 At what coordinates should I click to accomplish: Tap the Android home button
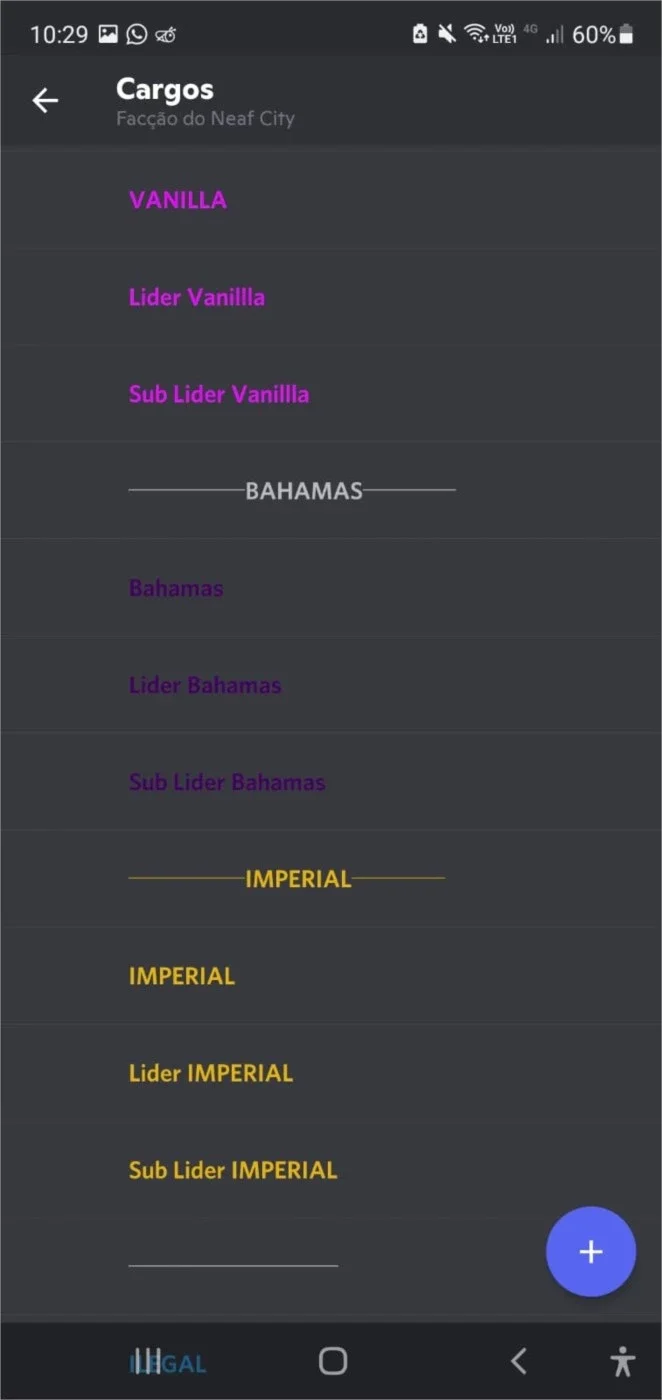point(332,1360)
